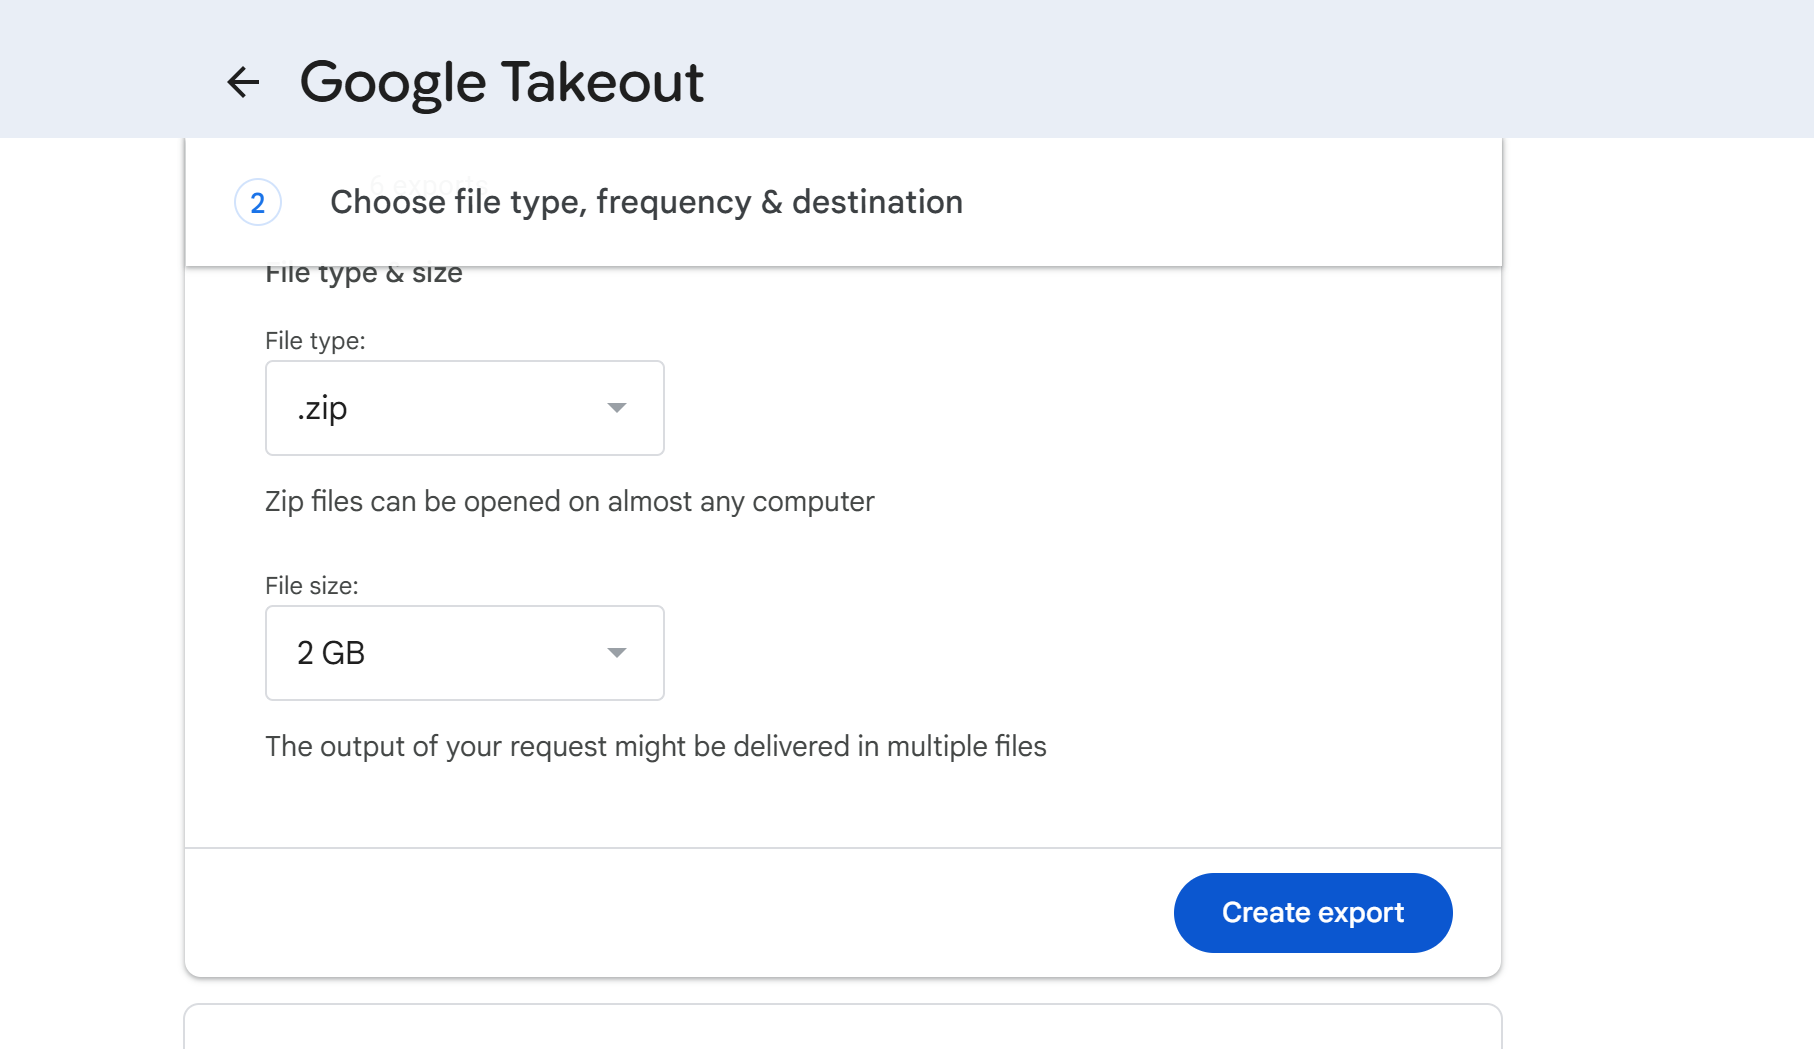This screenshot has width=1814, height=1049.
Task: Click the .zip dropdown arrow indicator
Action: (617, 408)
